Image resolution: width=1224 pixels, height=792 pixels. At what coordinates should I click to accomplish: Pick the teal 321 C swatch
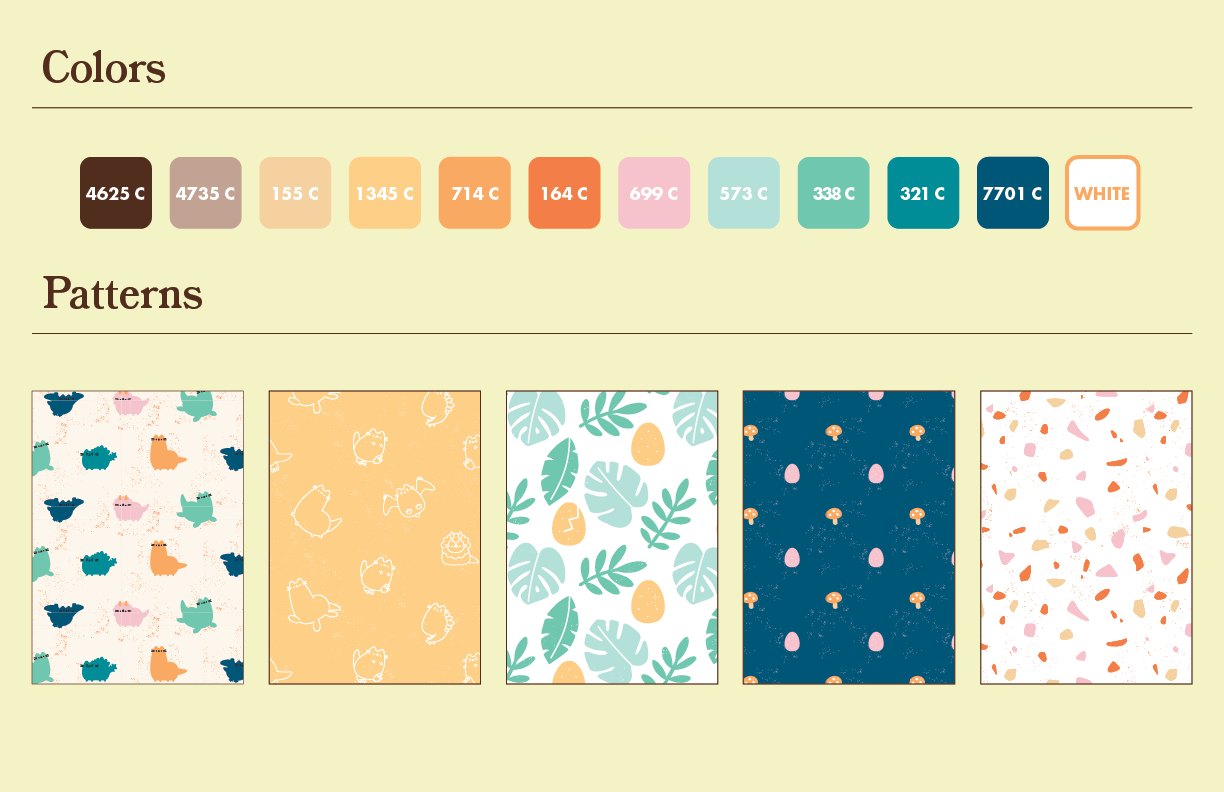tap(923, 193)
